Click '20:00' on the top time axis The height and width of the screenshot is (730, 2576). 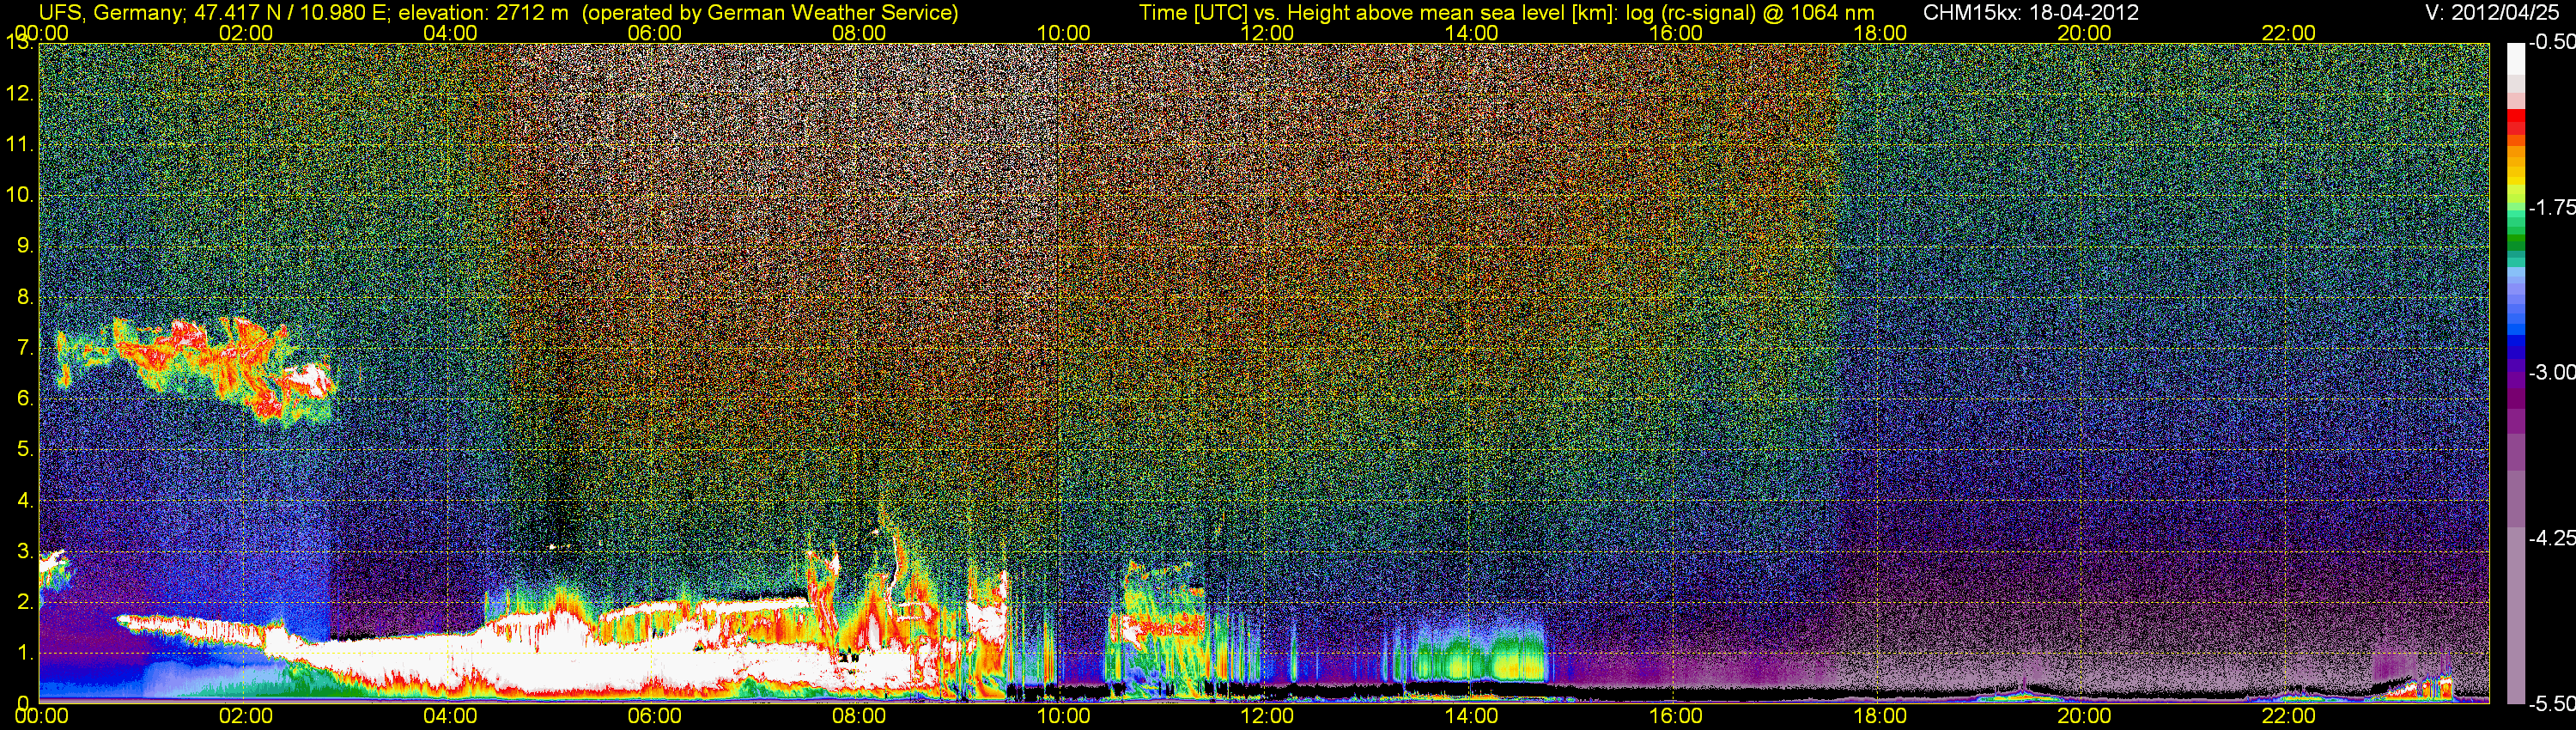[2084, 33]
